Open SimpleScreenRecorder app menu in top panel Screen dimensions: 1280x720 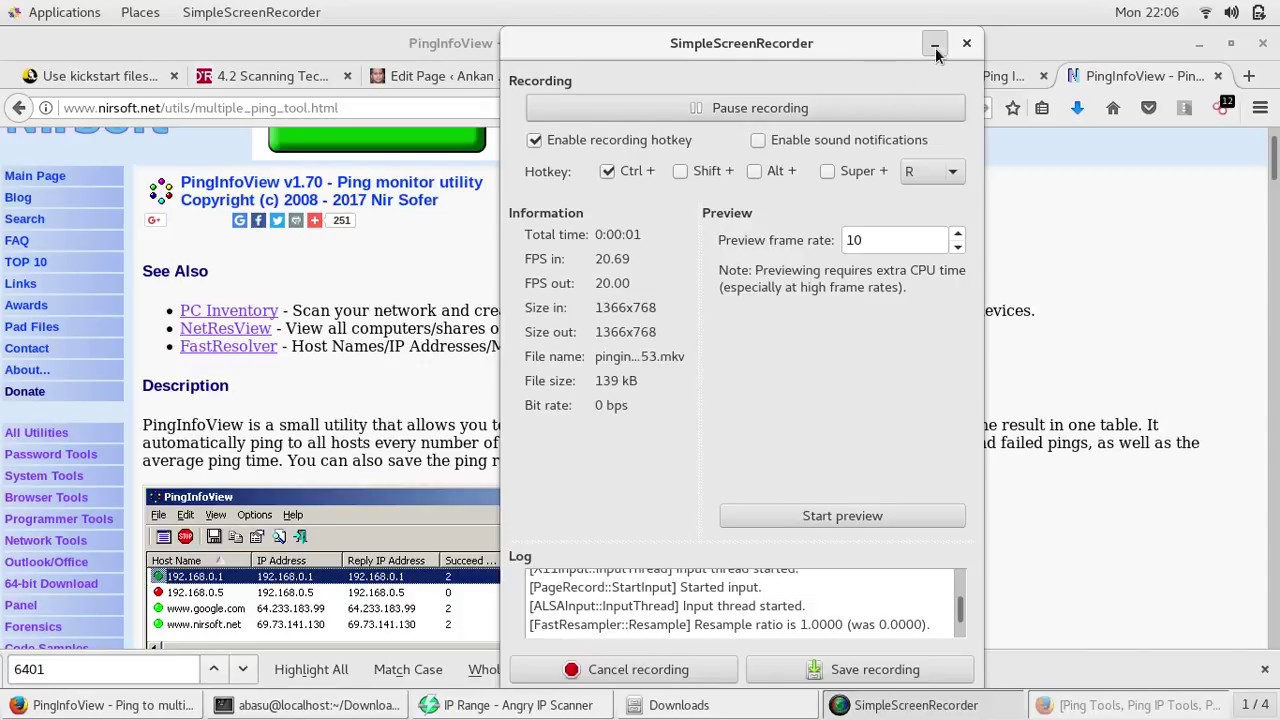(x=251, y=12)
